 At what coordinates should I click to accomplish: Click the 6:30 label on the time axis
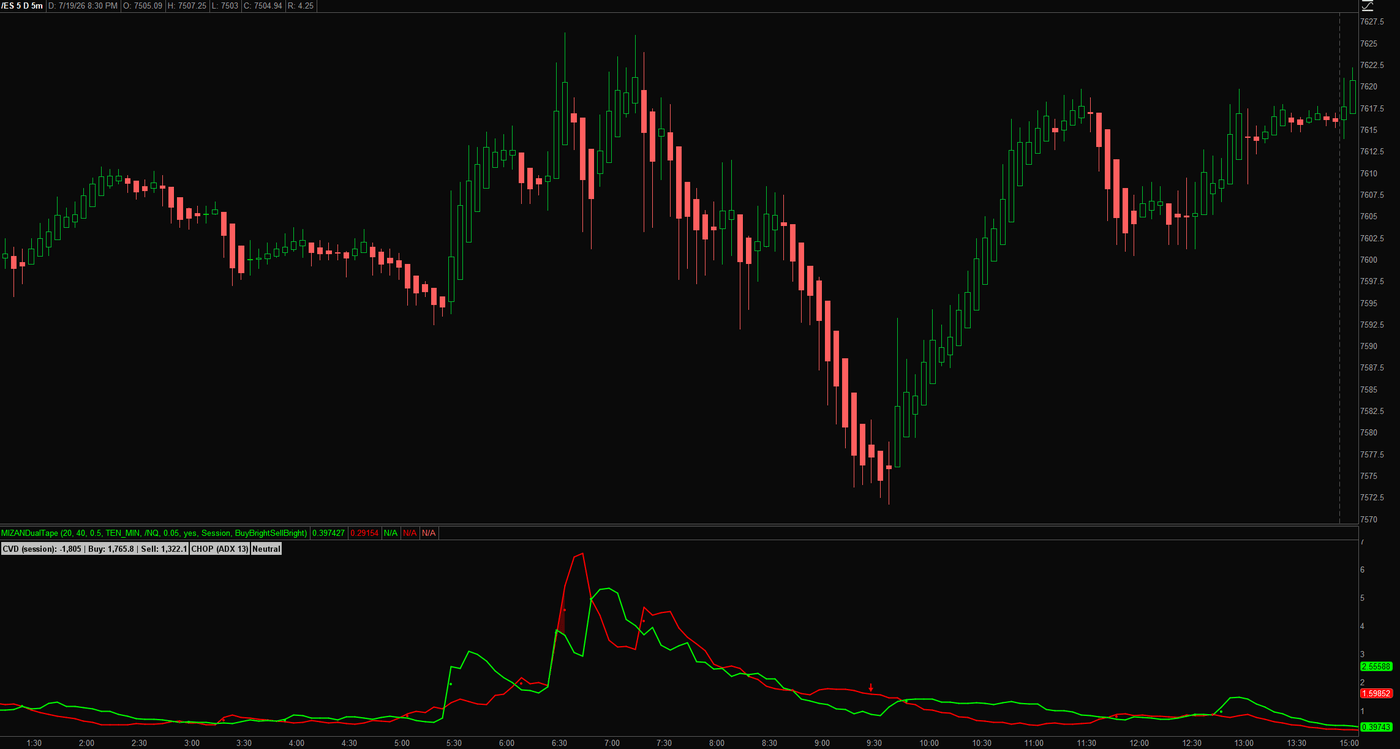click(x=558, y=743)
